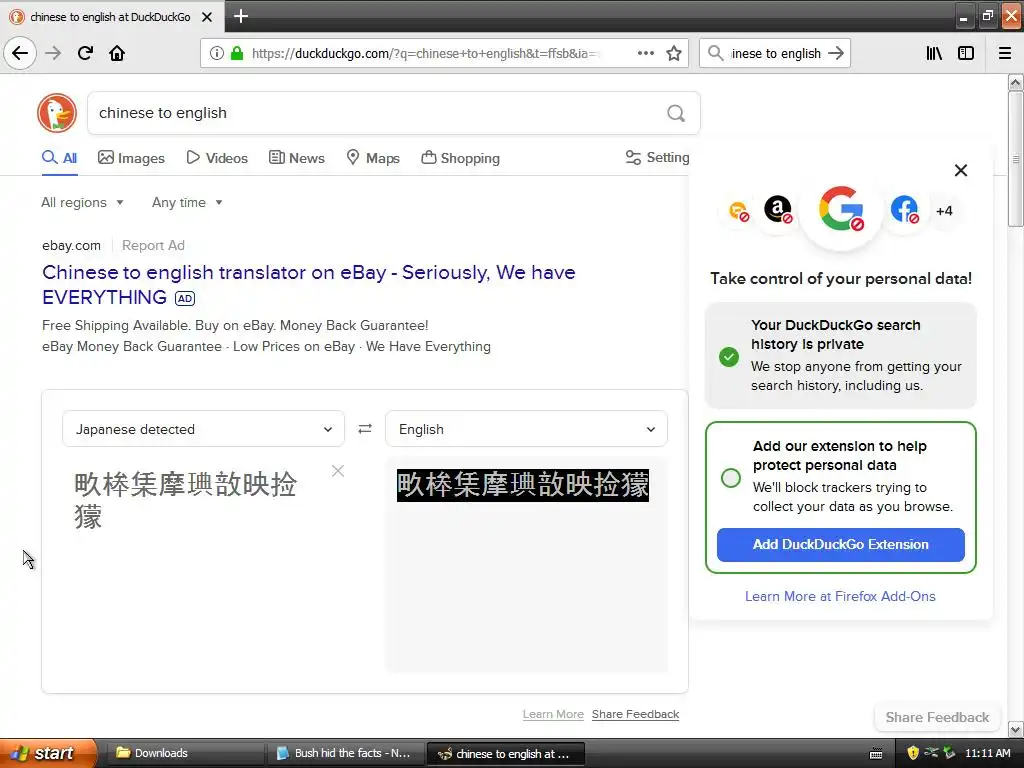The image size is (1024, 768).
Task: Bookmark this page with the star icon
Action: pos(673,53)
